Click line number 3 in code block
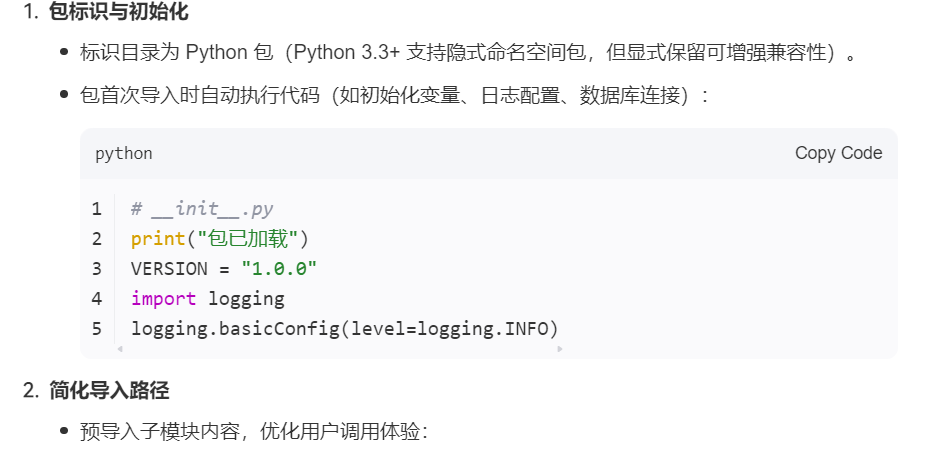Image resolution: width=939 pixels, height=452 pixels. [x=96, y=269]
